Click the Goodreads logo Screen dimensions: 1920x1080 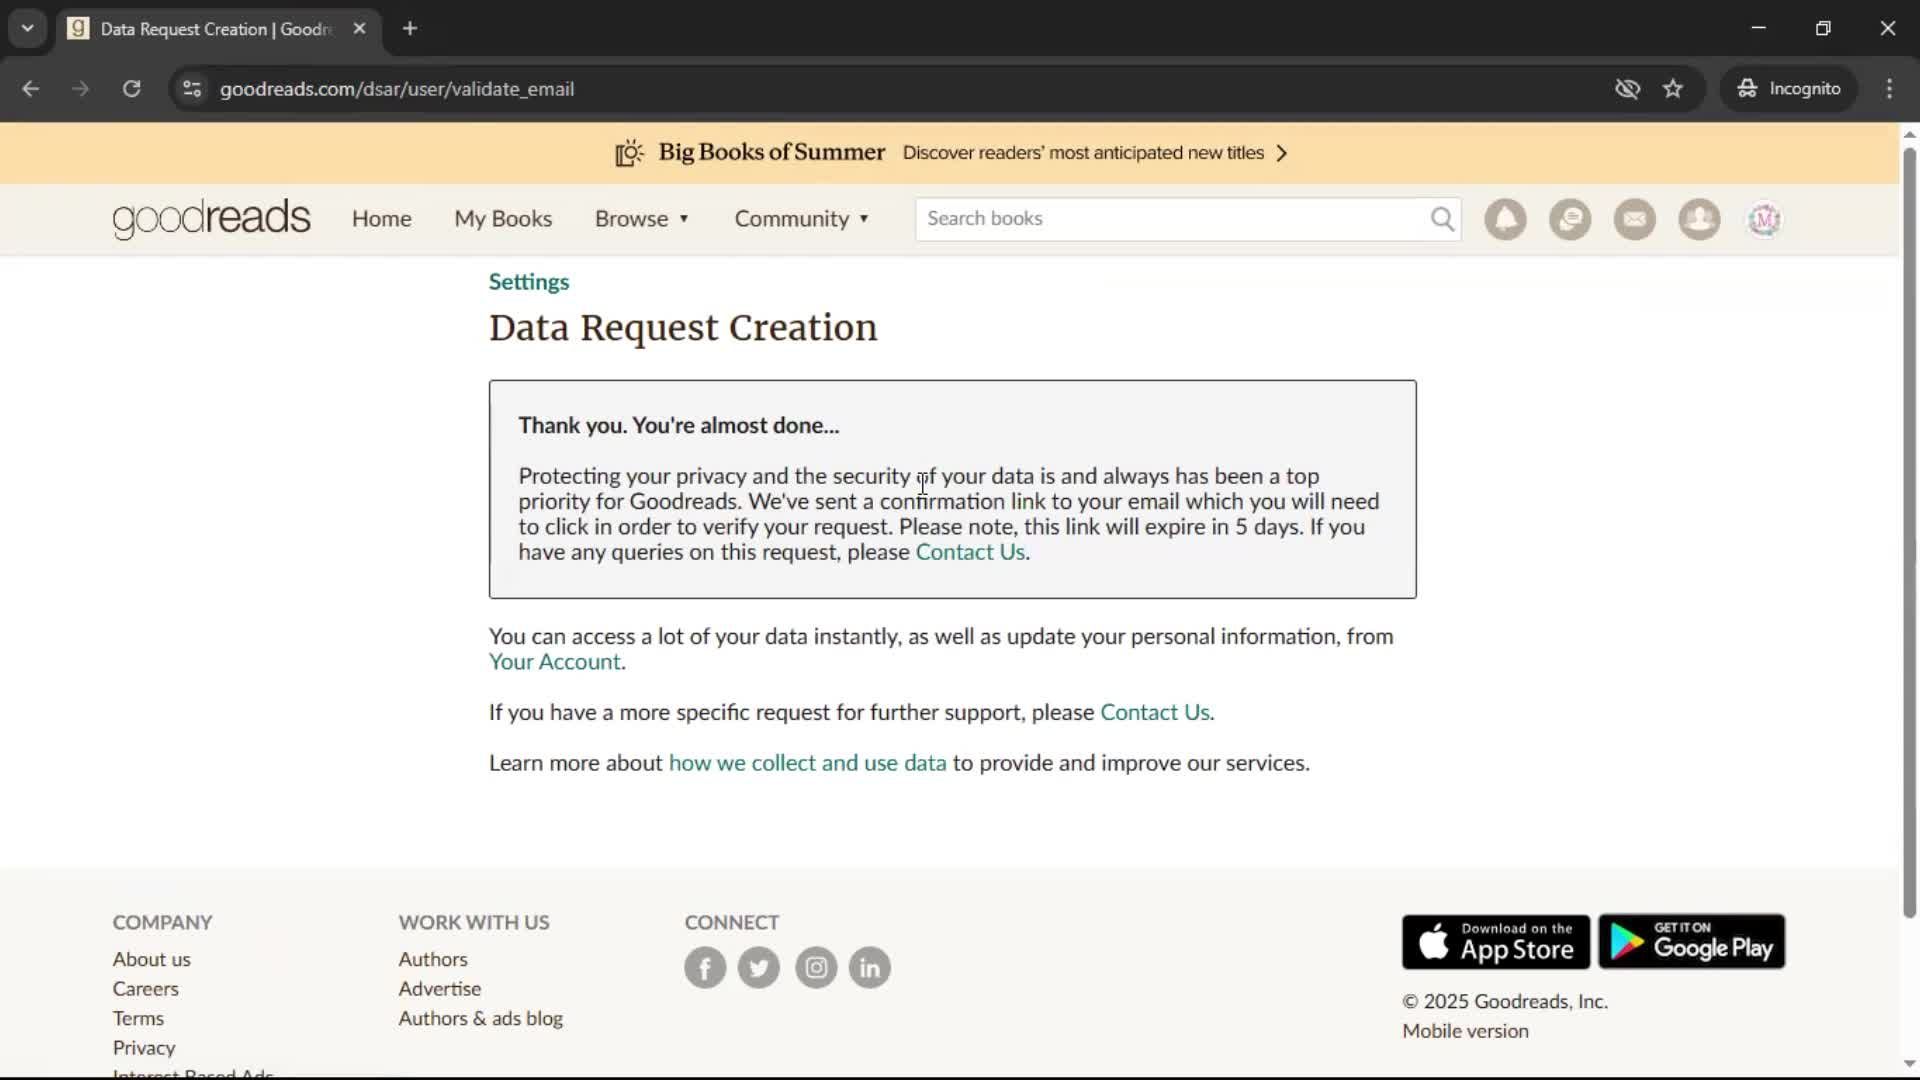tap(211, 218)
